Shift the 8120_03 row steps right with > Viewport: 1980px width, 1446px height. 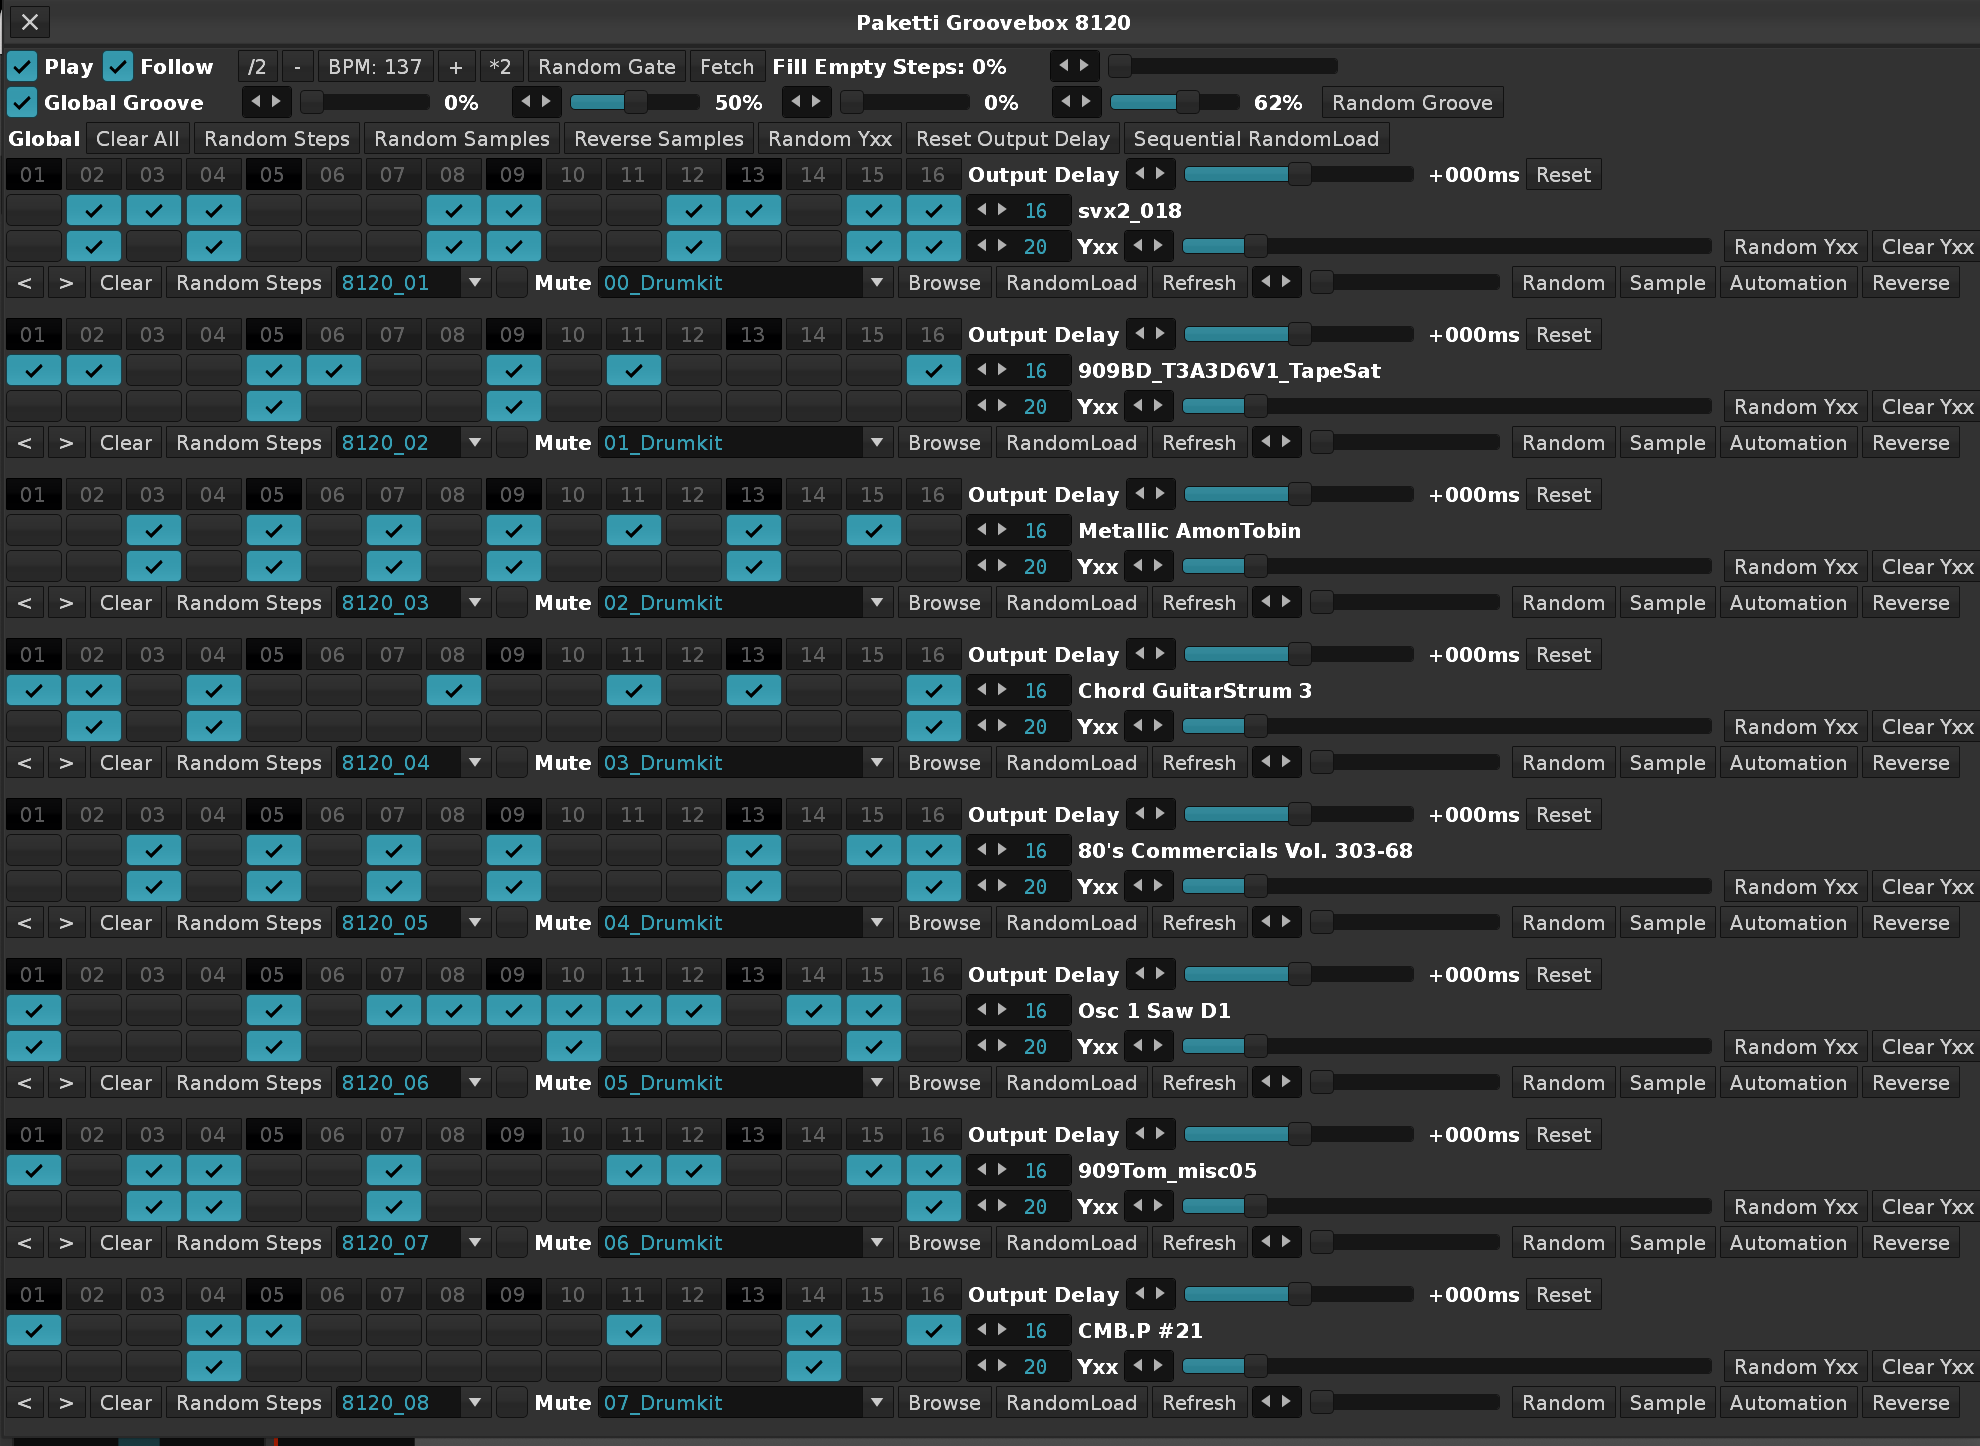[66, 603]
